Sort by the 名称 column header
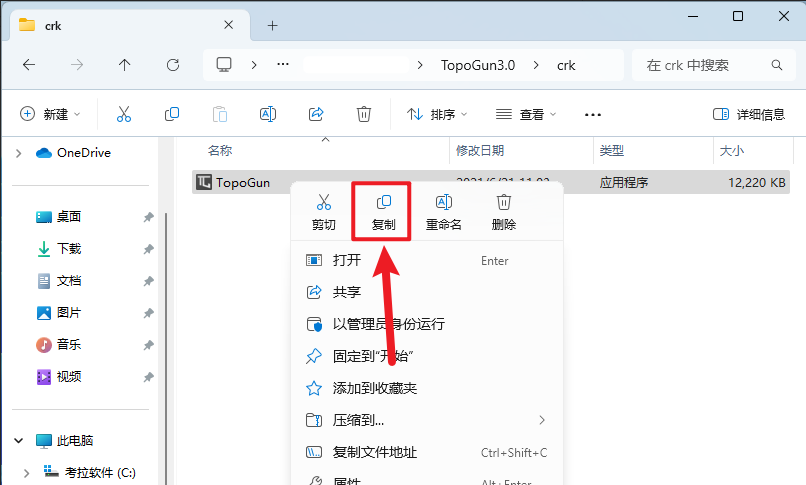Image resolution: width=806 pixels, height=485 pixels. click(220, 151)
